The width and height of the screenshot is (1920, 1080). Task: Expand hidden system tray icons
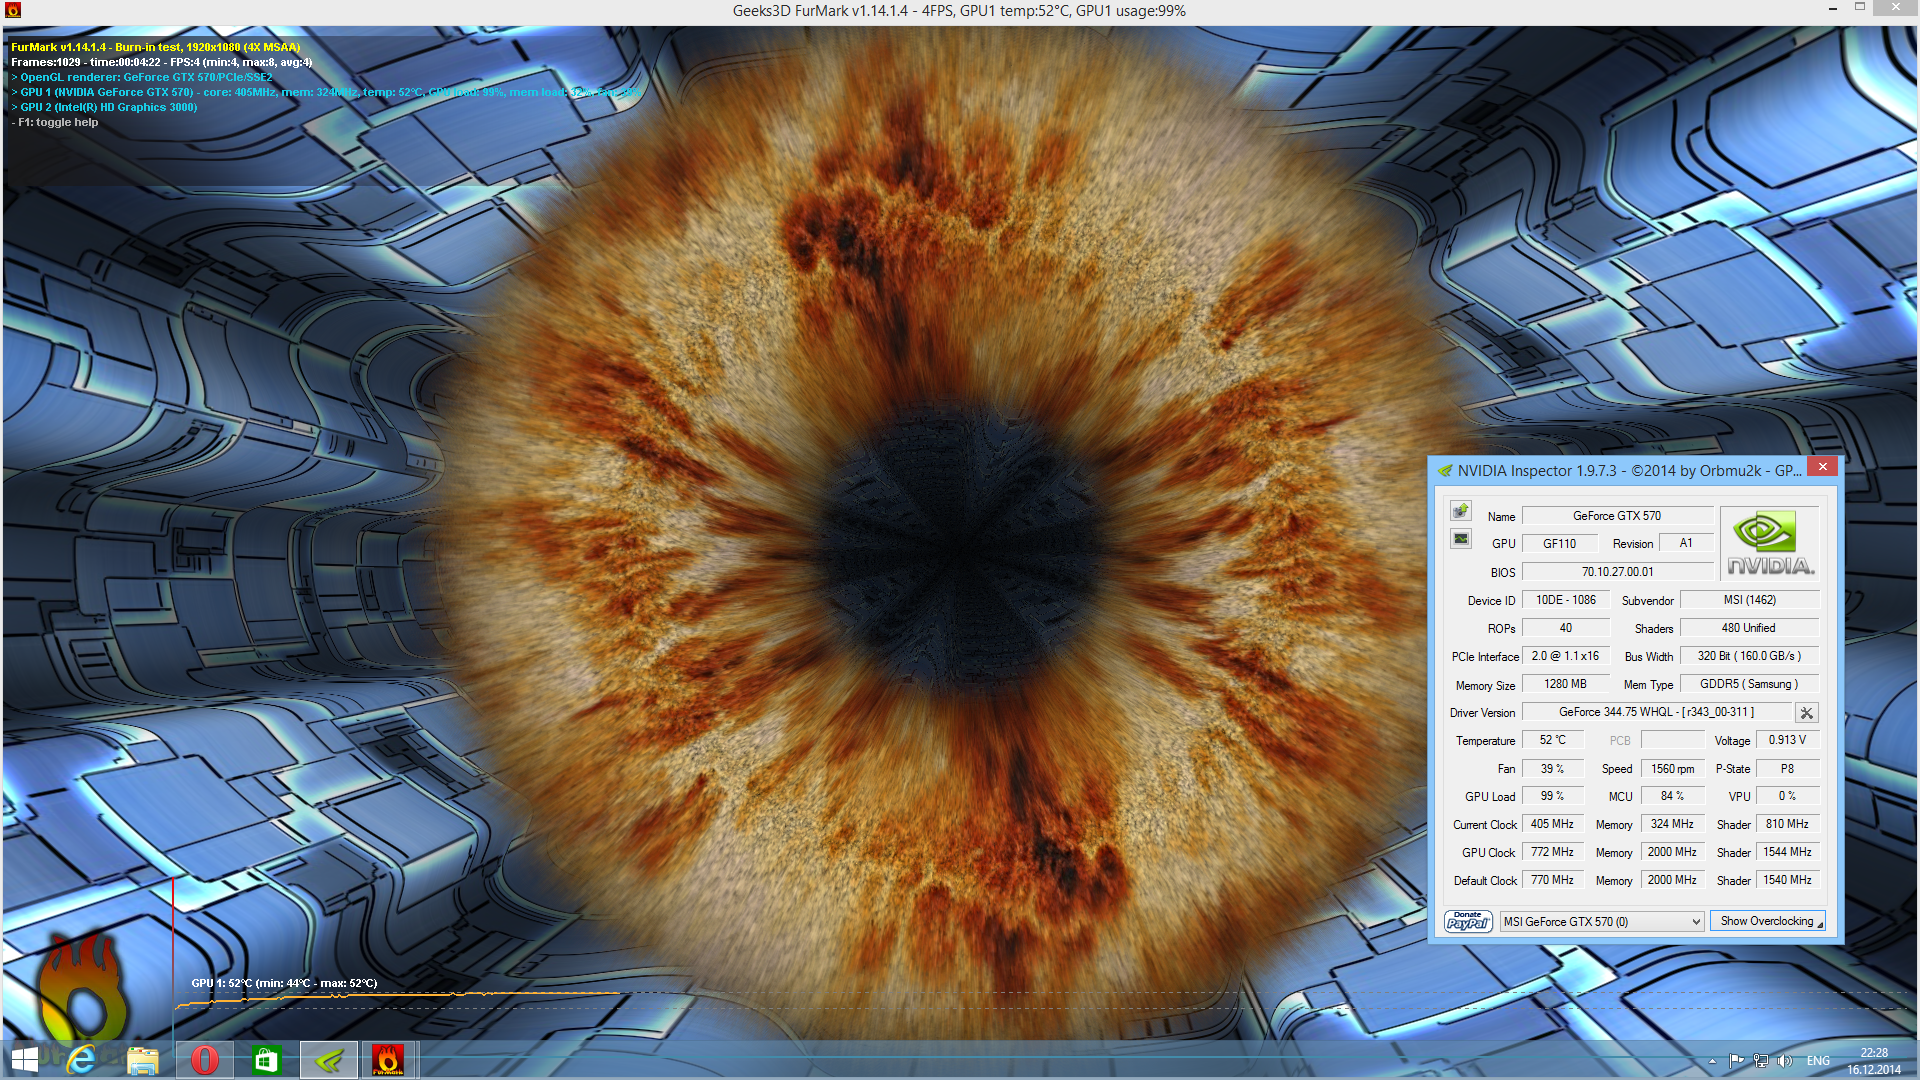(1712, 1061)
